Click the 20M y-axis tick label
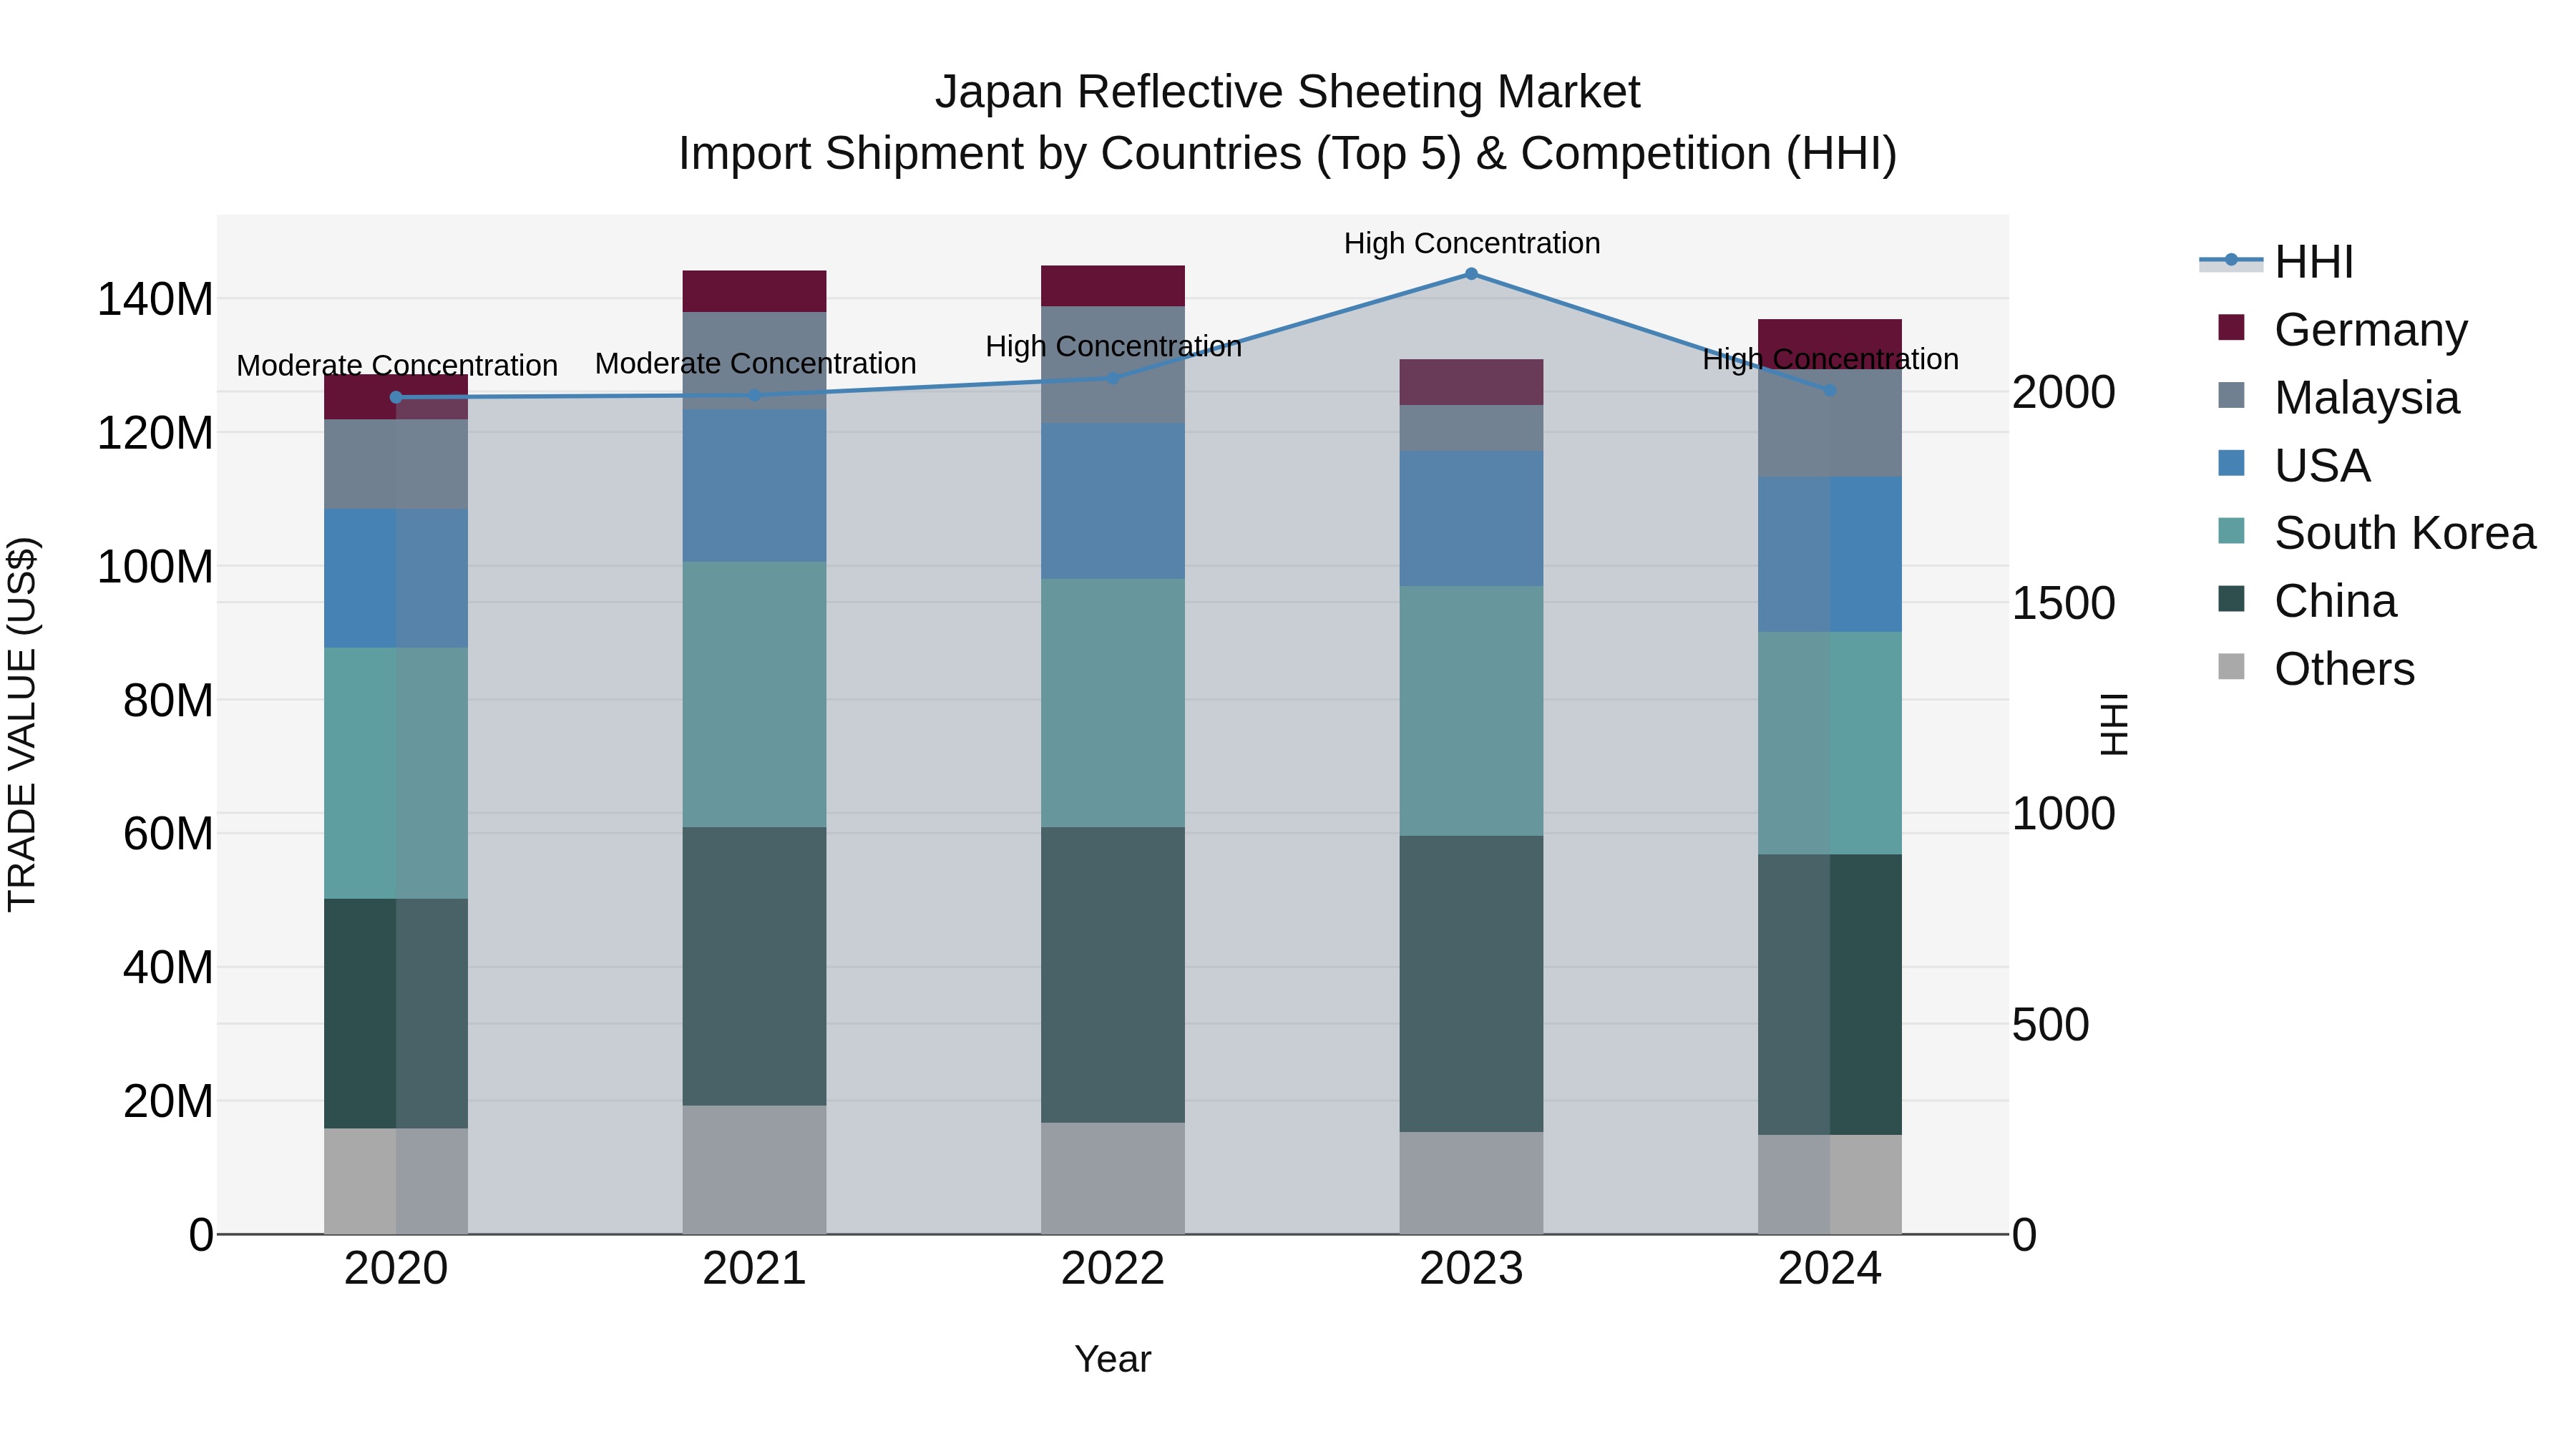Viewport: 2576px width, 1449px height. tap(168, 1101)
